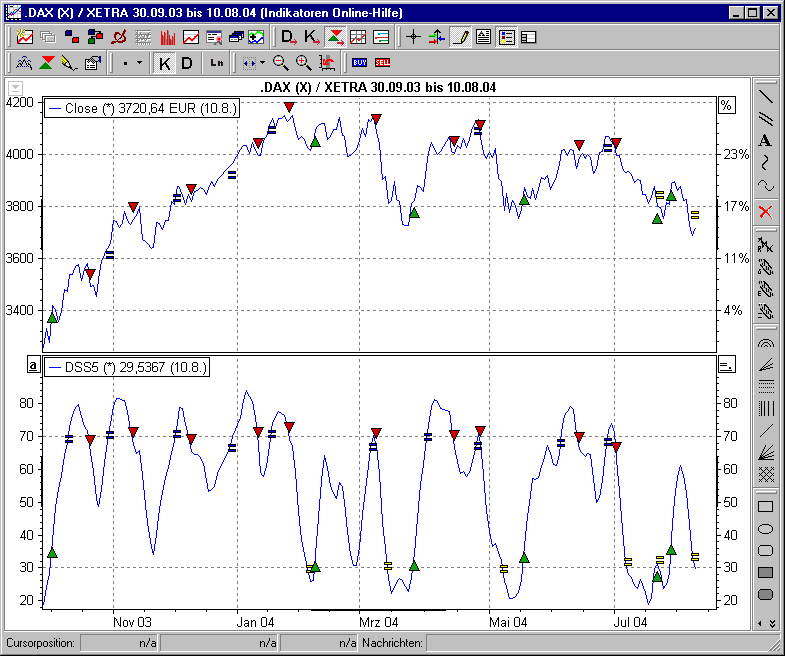
Task: Select the ellipse shape tool
Action: tap(765, 528)
